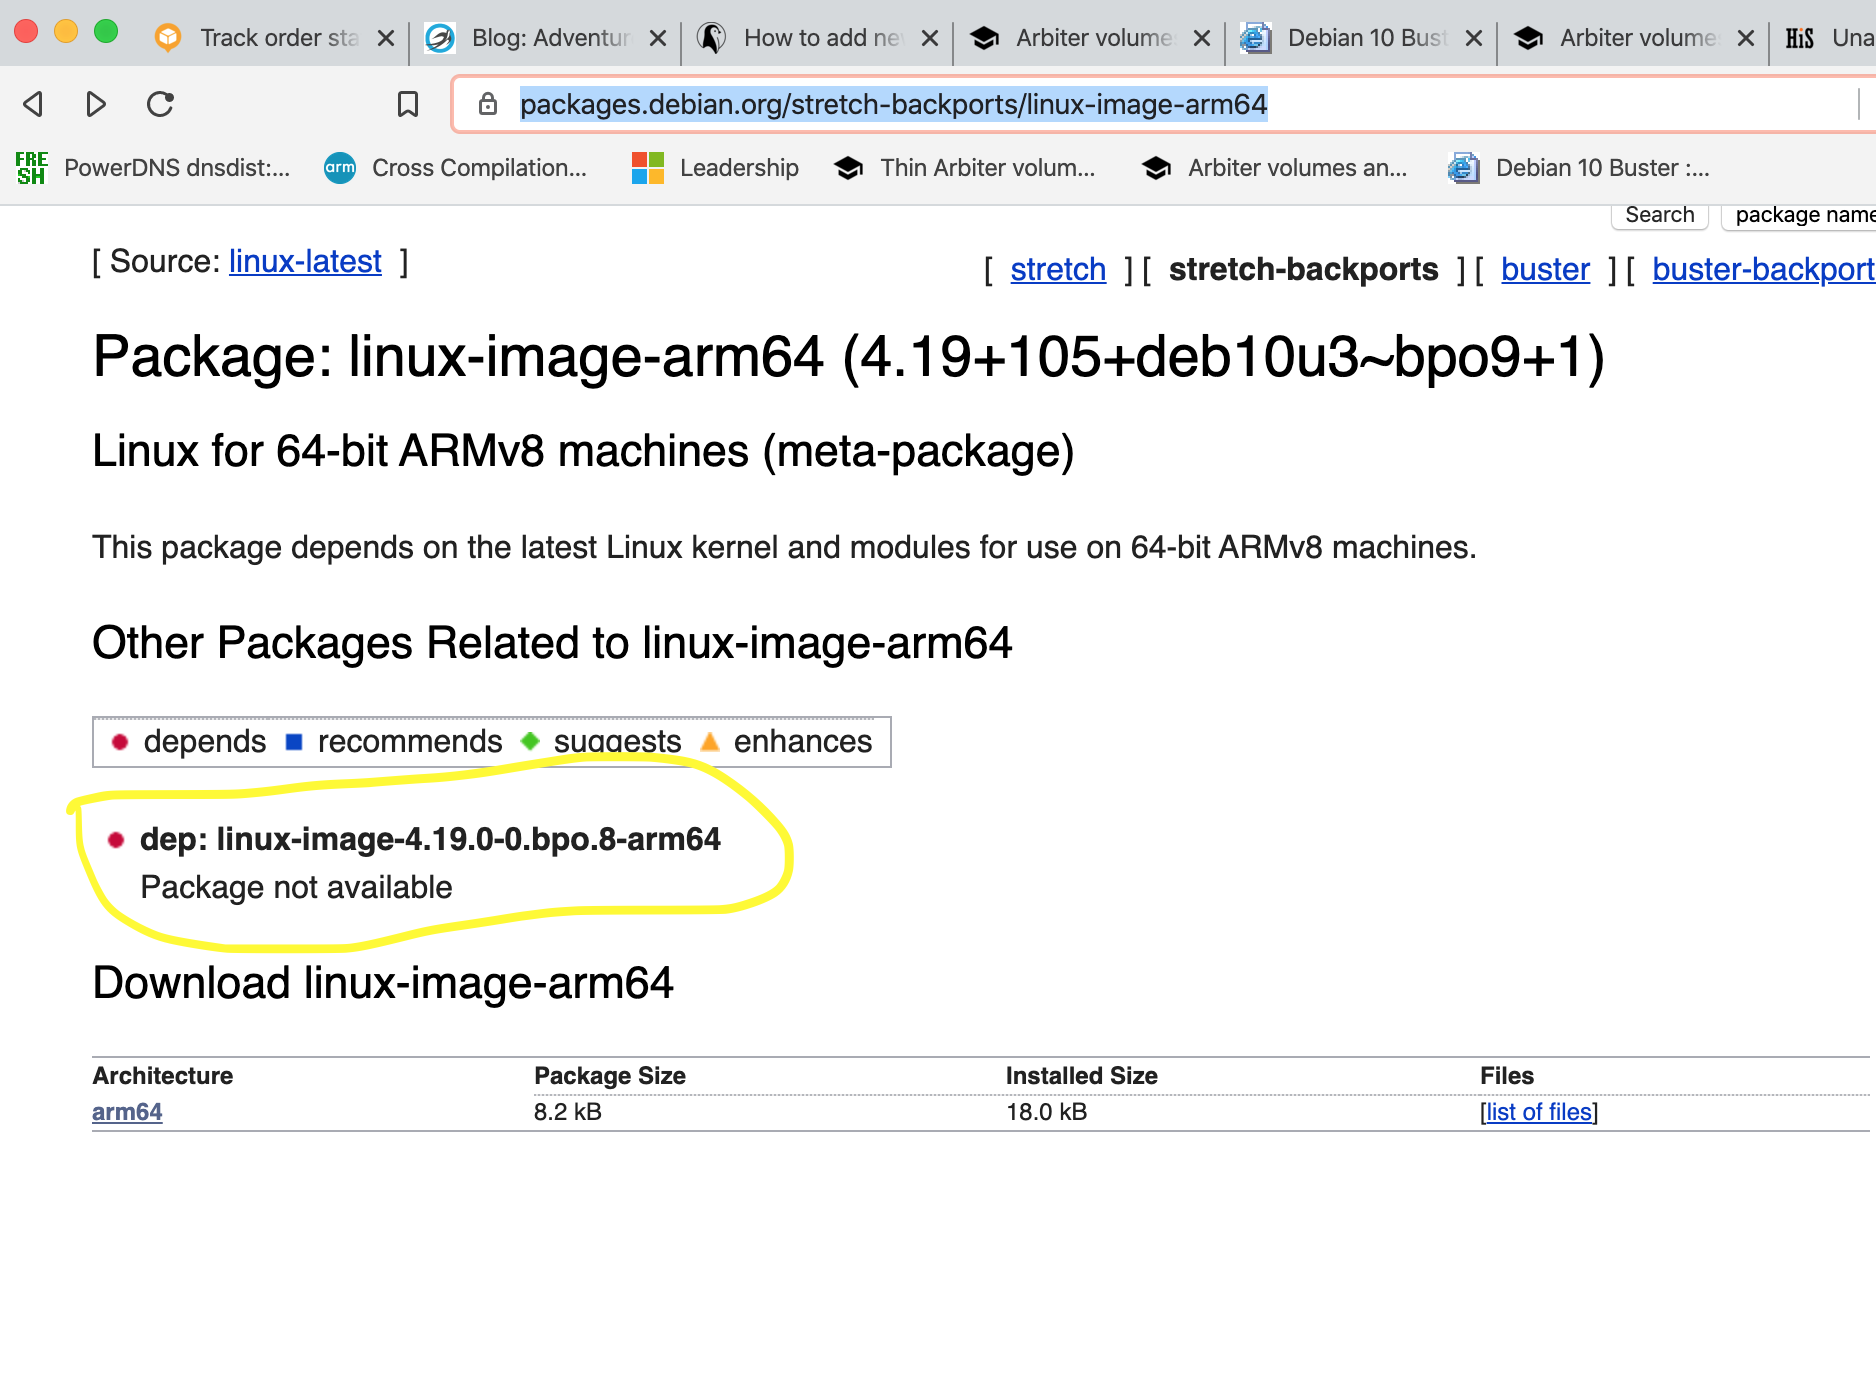Click the How to add ne tab favicon
Screen dimensions: 1876x1392
point(712,38)
